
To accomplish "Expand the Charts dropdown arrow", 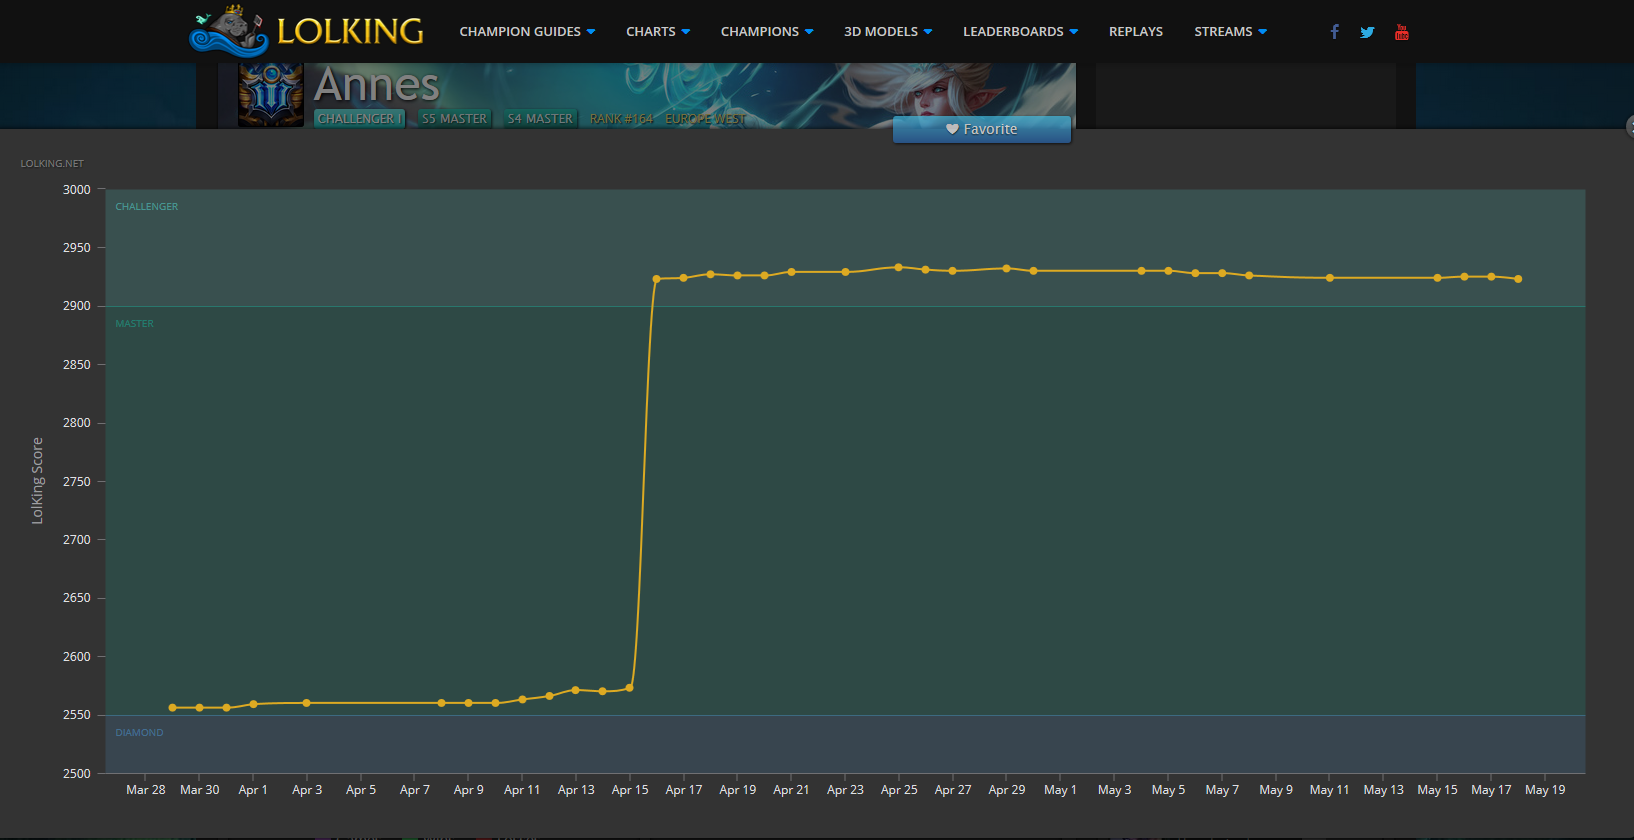I will point(686,32).
